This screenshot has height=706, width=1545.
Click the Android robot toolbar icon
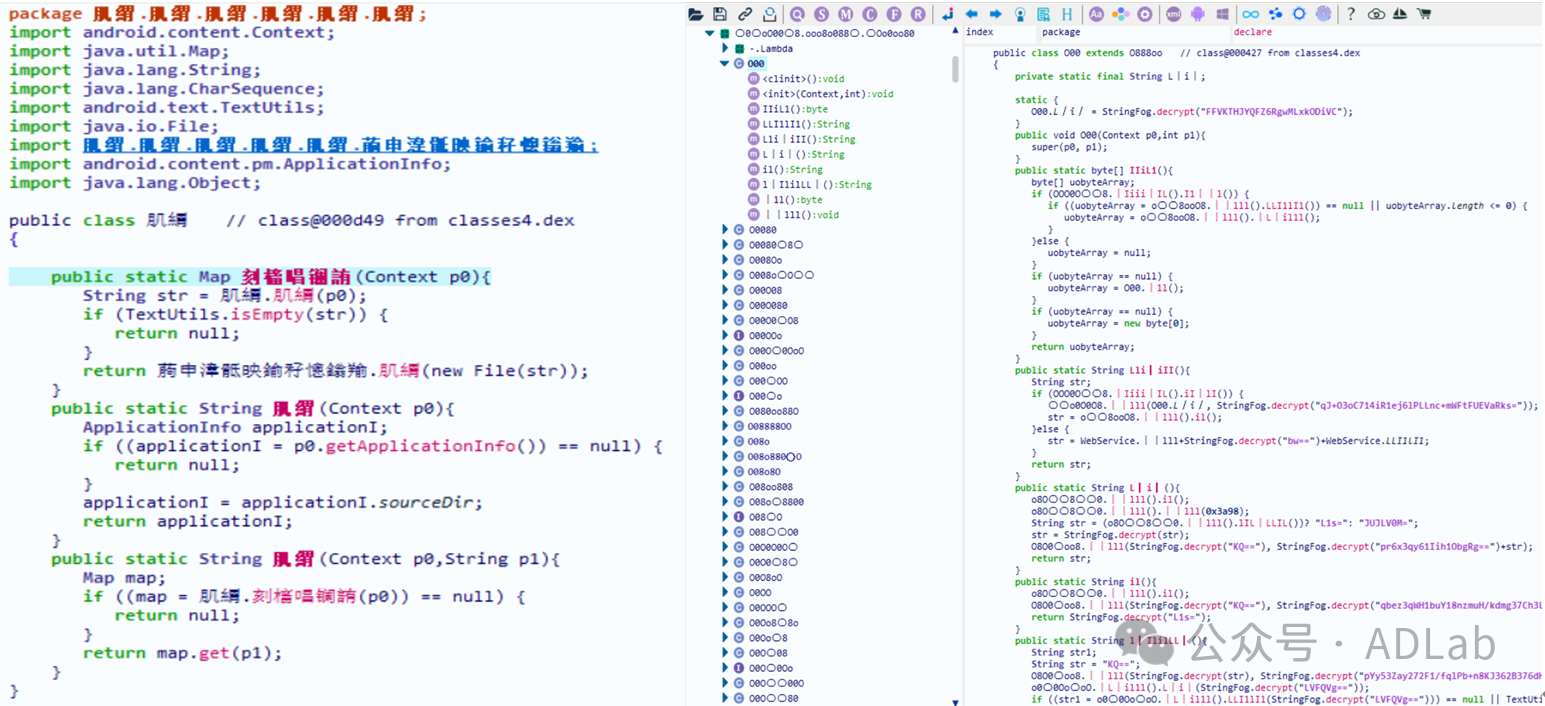(1197, 14)
